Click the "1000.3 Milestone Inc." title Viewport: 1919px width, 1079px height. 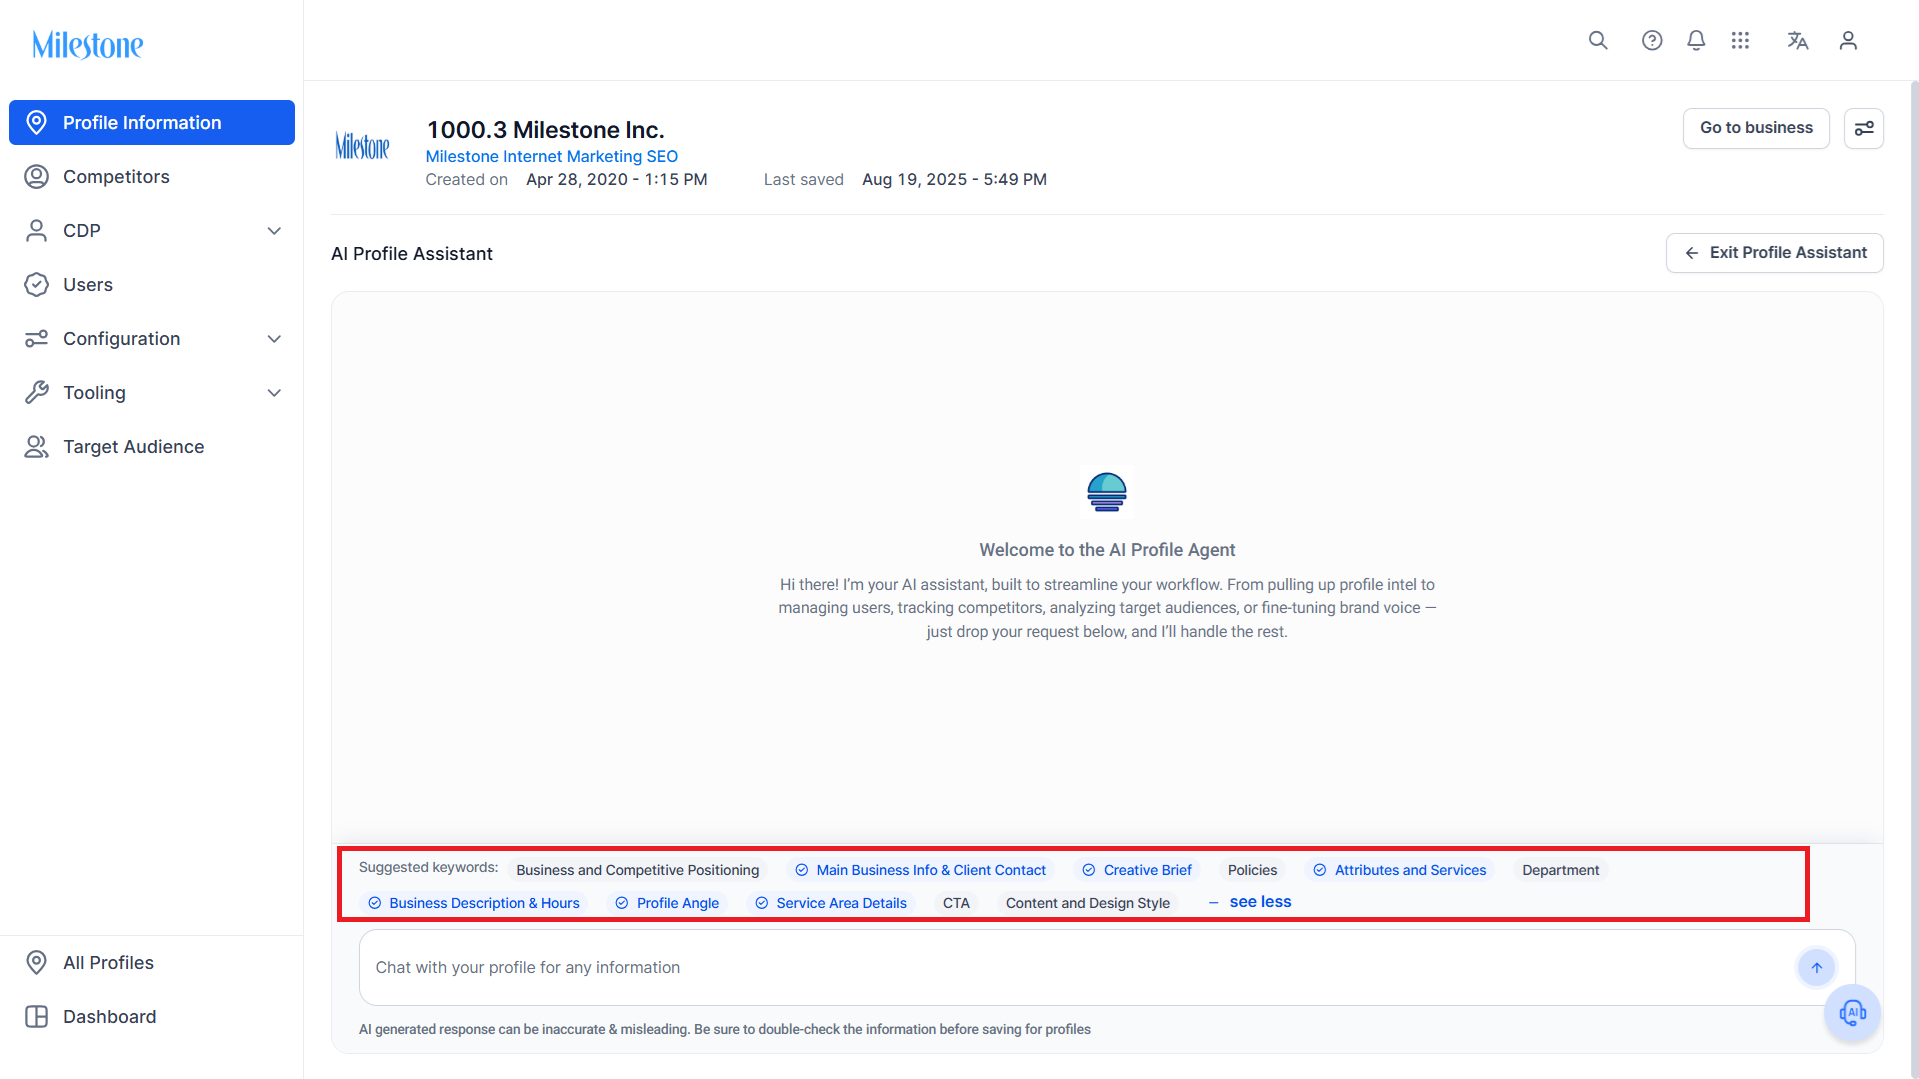coord(545,130)
